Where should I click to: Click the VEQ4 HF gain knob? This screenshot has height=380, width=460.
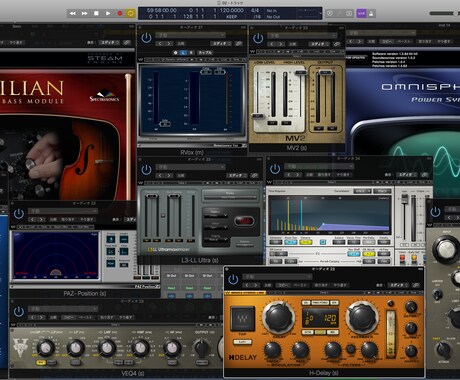[x=172, y=348]
